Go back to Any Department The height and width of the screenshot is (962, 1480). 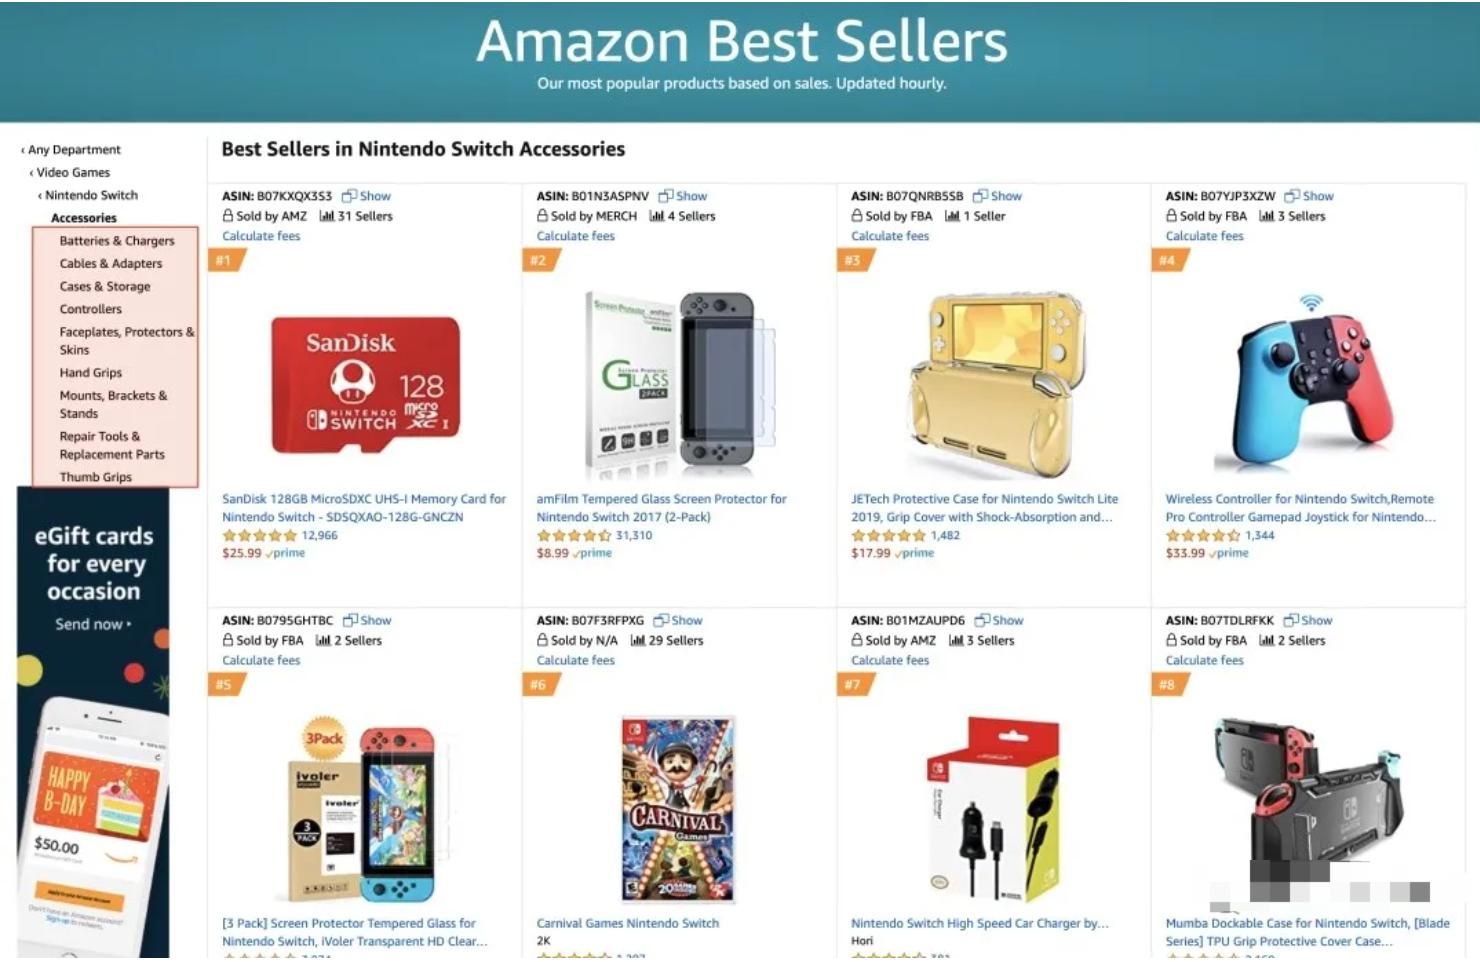point(73,150)
